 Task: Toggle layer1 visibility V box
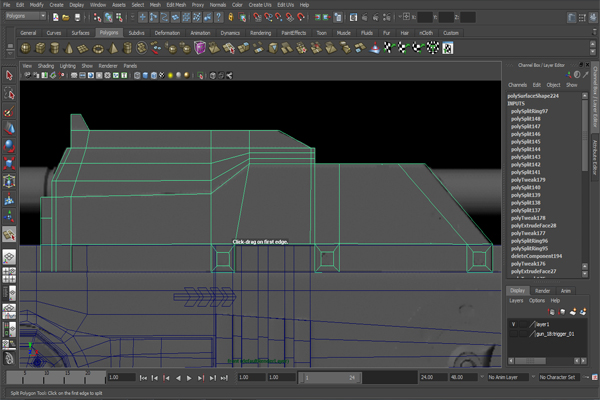tap(514, 324)
